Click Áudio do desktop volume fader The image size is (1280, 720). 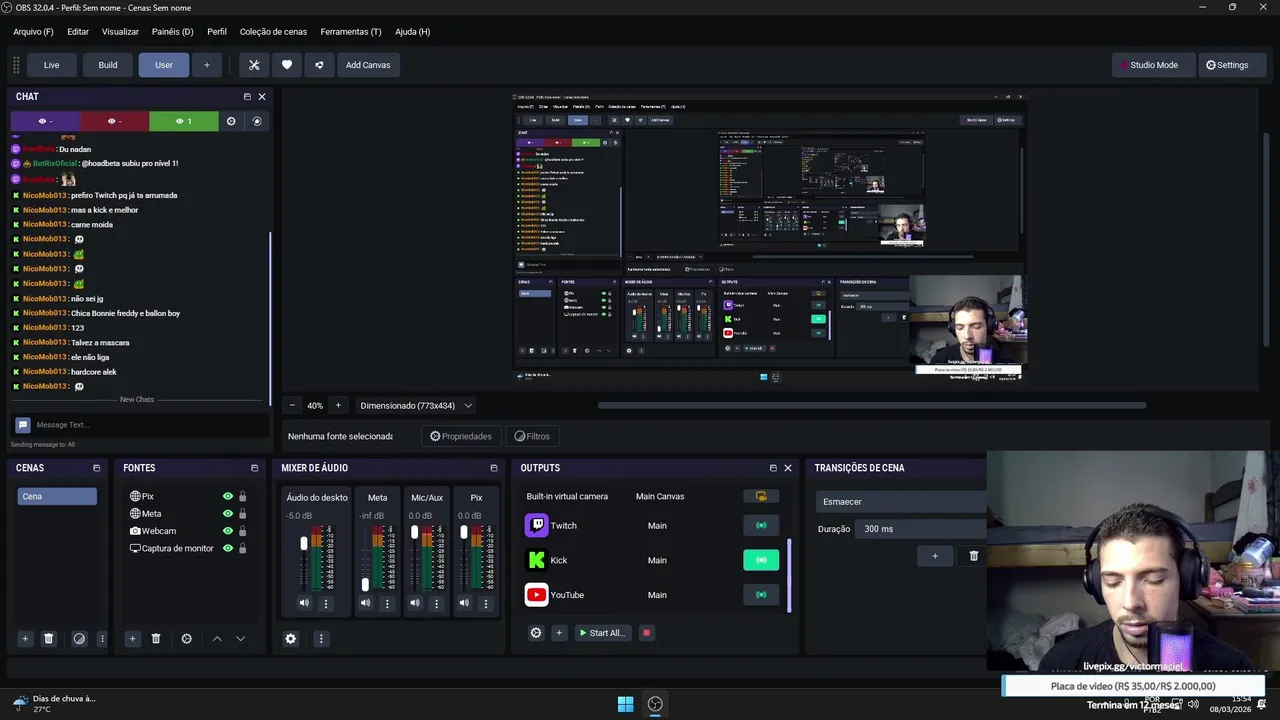[304, 544]
